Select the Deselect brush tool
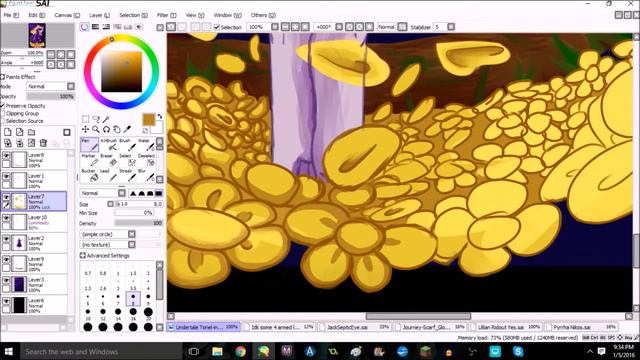This screenshot has height=360, width=640. pos(146,160)
